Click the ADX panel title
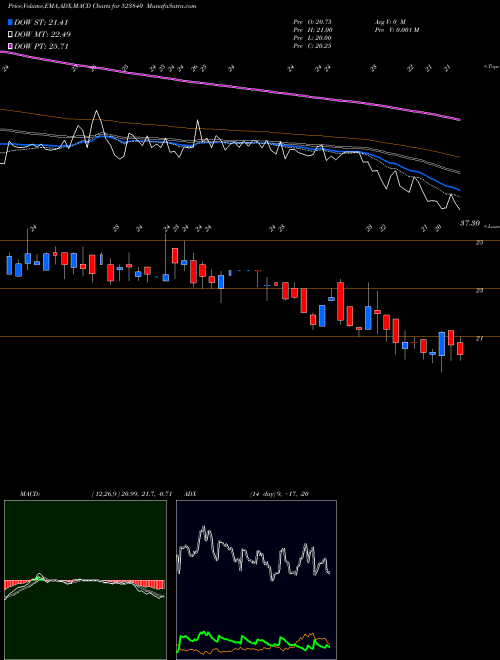 pos(191,494)
